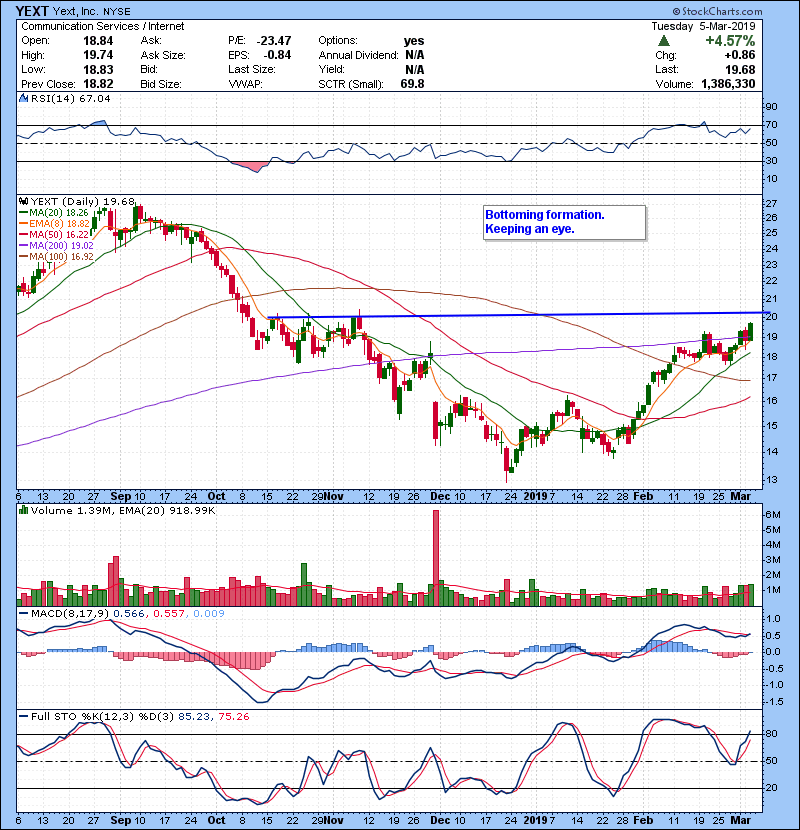This screenshot has height=830, width=800.
Task: Select the 'Bottoming formation' annotation box
Action: coord(563,222)
